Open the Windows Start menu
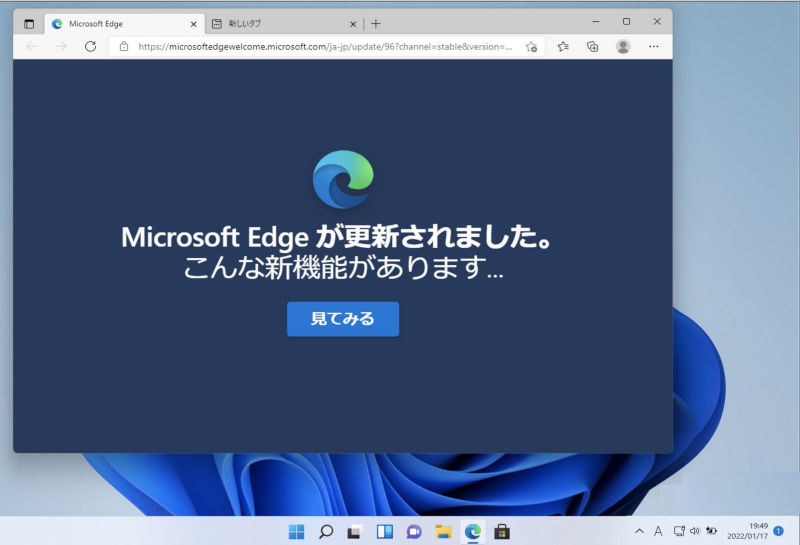 296,532
